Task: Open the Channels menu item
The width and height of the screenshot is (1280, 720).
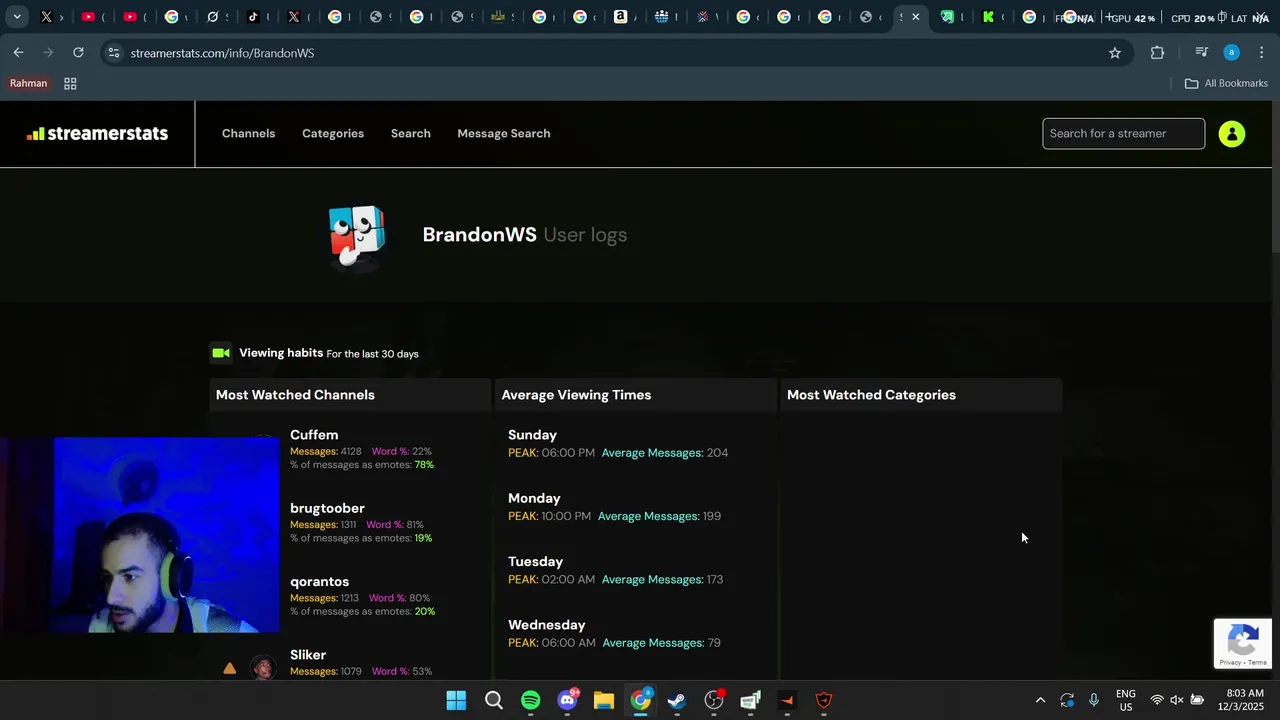Action: pos(248,133)
